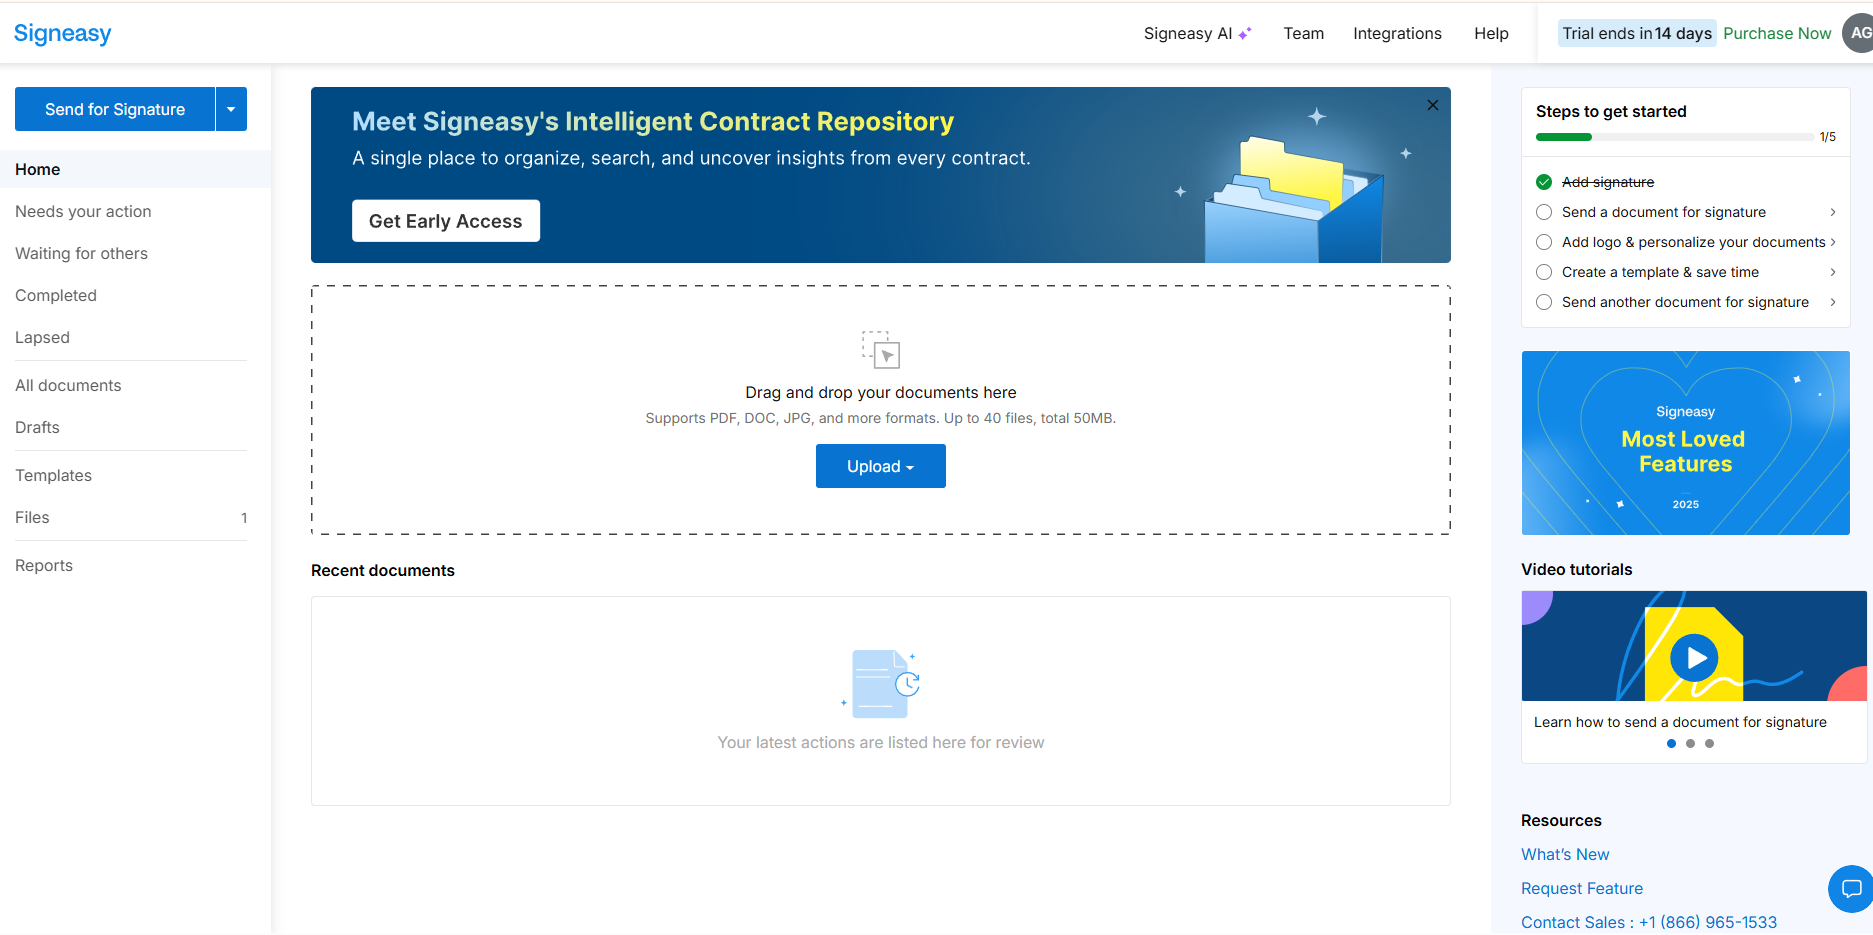Click the drag-and-drop document icon

click(881, 350)
